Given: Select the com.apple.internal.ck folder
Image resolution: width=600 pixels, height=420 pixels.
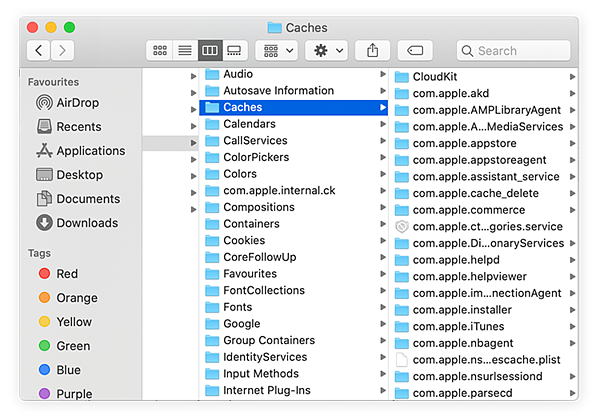Looking at the screenshot, I should [293, 190].
